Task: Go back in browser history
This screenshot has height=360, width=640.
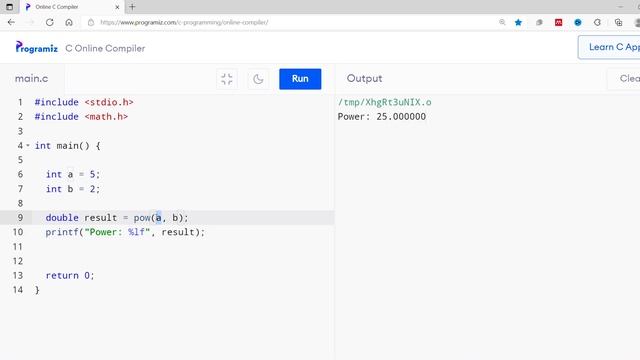Action: (x=11, y=22)
